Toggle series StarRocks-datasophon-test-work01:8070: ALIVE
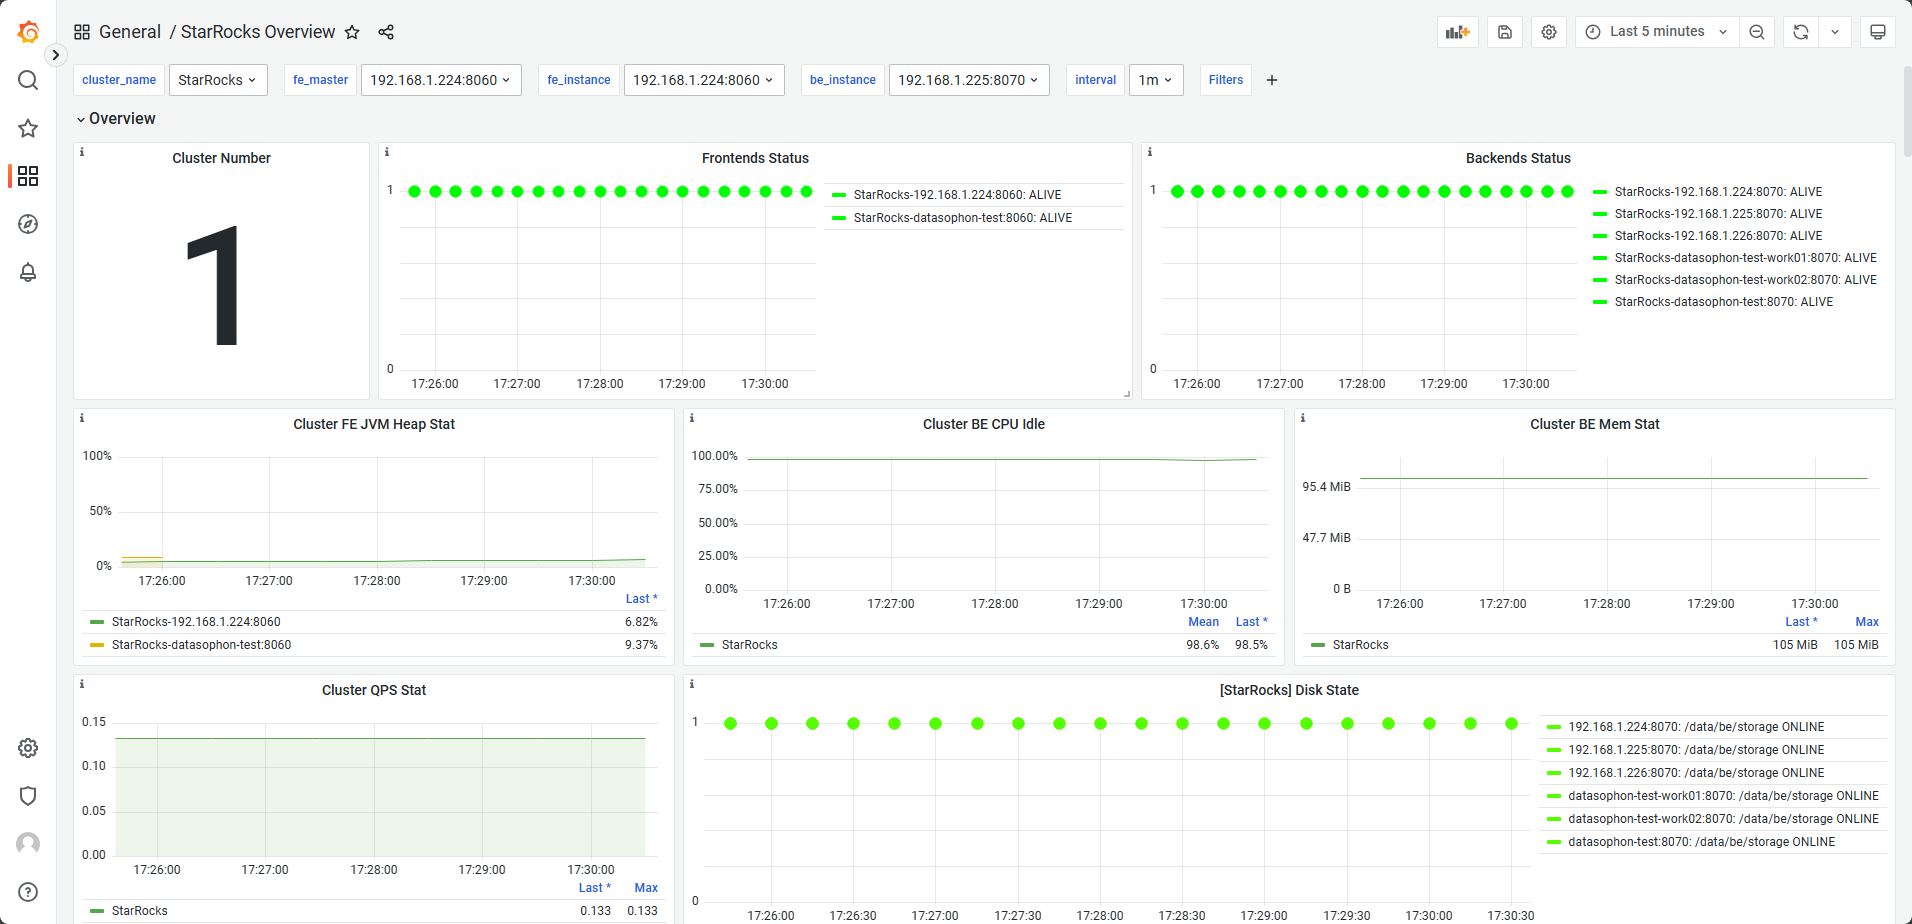 coord(1745,258)
